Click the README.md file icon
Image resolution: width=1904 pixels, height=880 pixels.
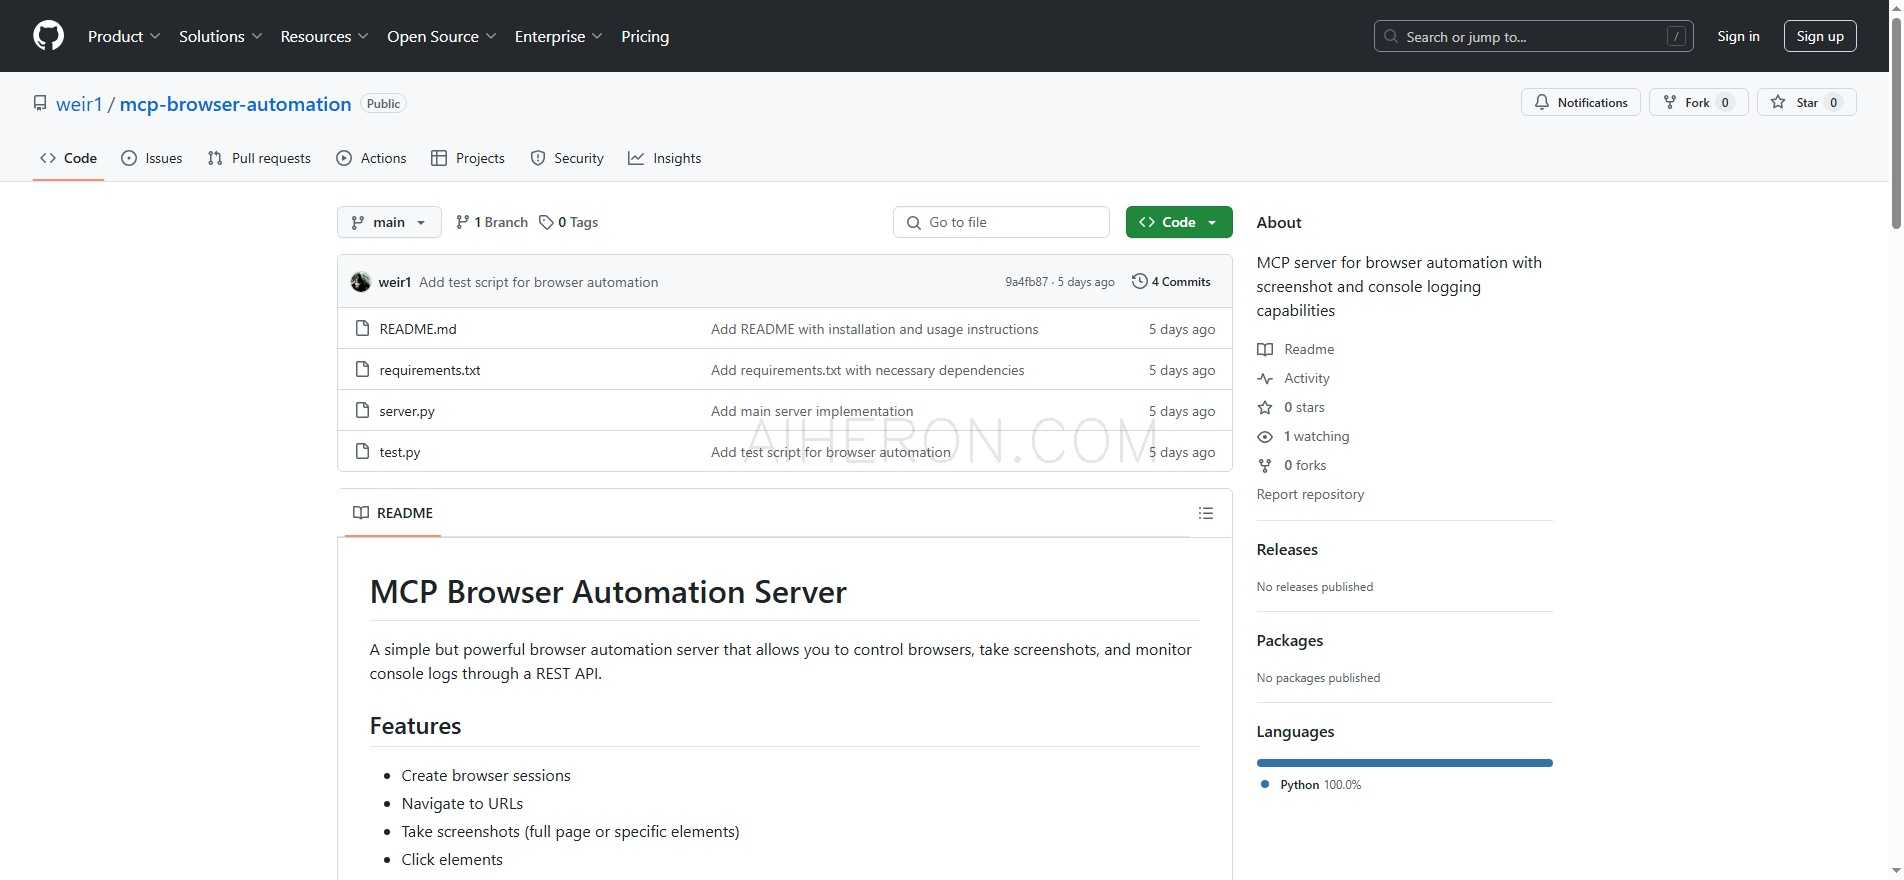click(x=362, y=328)
